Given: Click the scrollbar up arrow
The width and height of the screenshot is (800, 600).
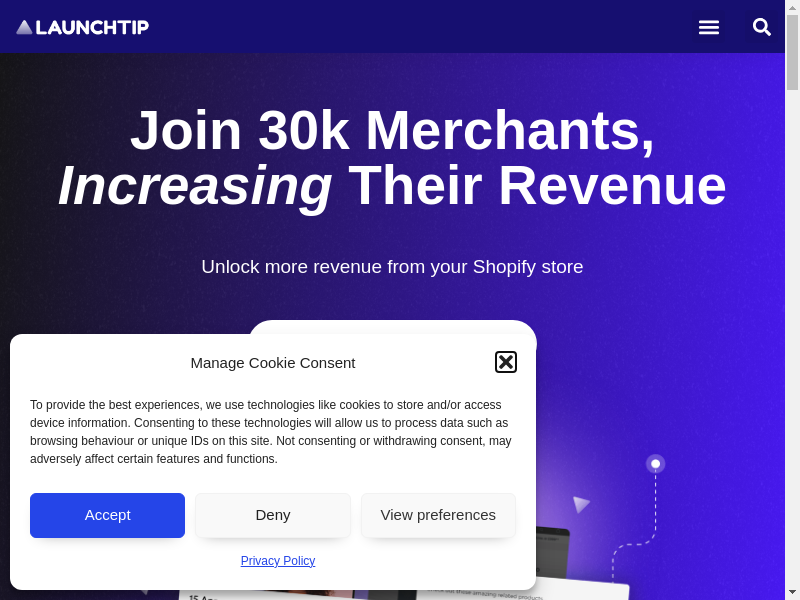Looking at the screenshot, I should (x=792, y=7).
